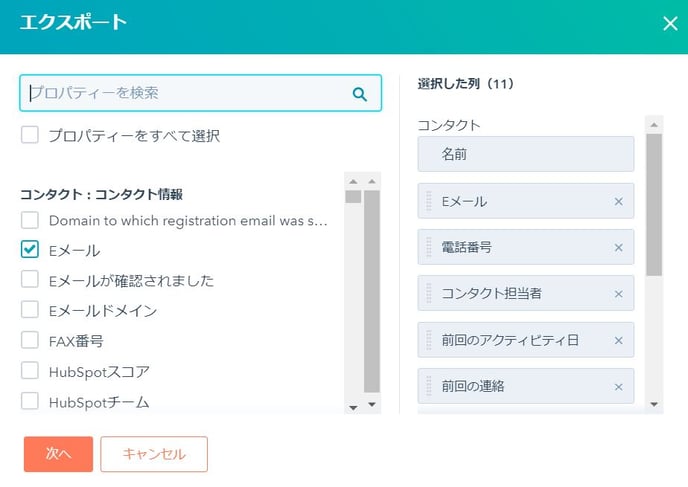688x487 pixels.
Task: Check Domain to which registration email checkbox
Action: (x=30, y=220)
